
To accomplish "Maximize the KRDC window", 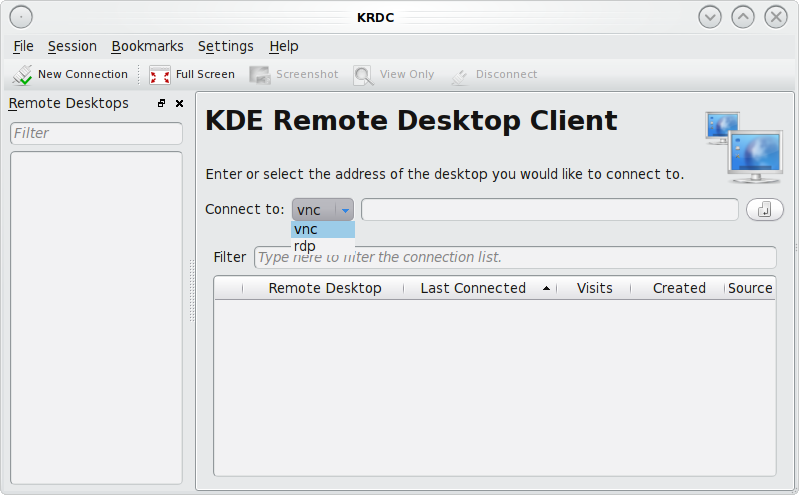I will pos(743,17).
